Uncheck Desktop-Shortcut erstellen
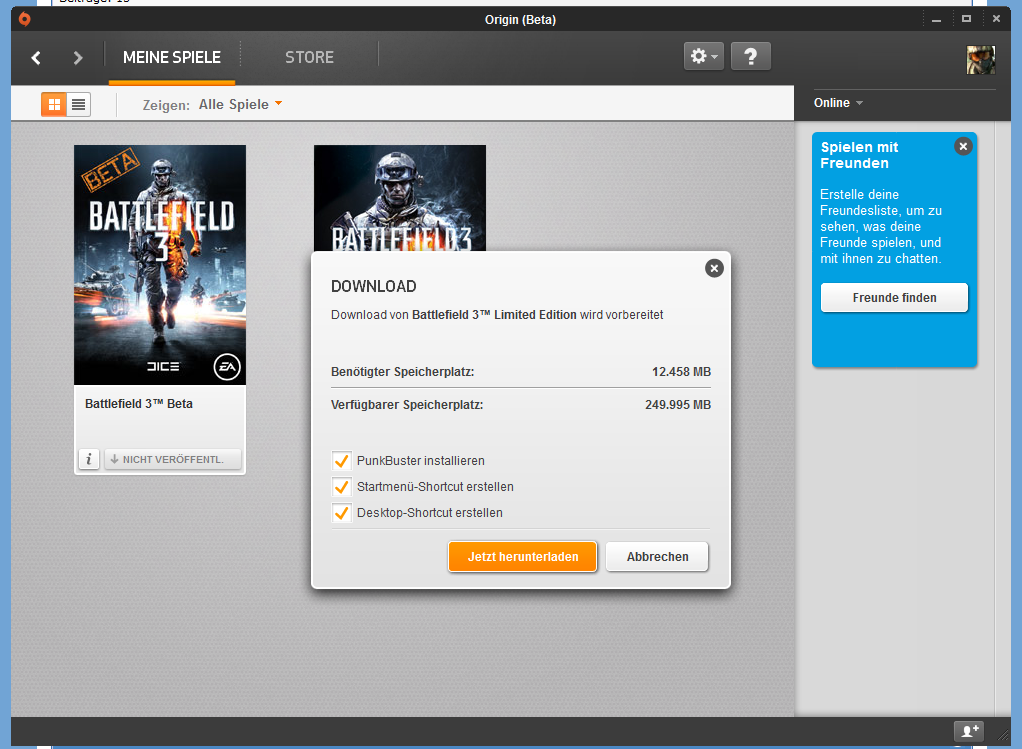The image size is (1022, 749). (x=342, y=513)
